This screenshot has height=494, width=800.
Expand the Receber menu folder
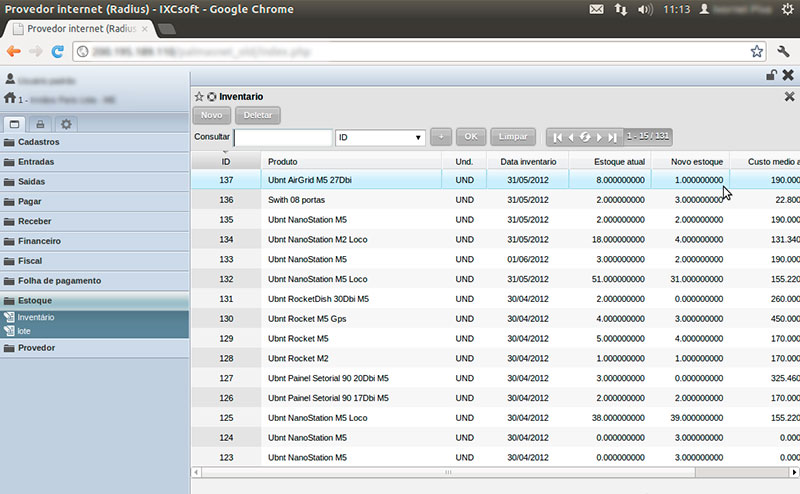tap(94, 221)
